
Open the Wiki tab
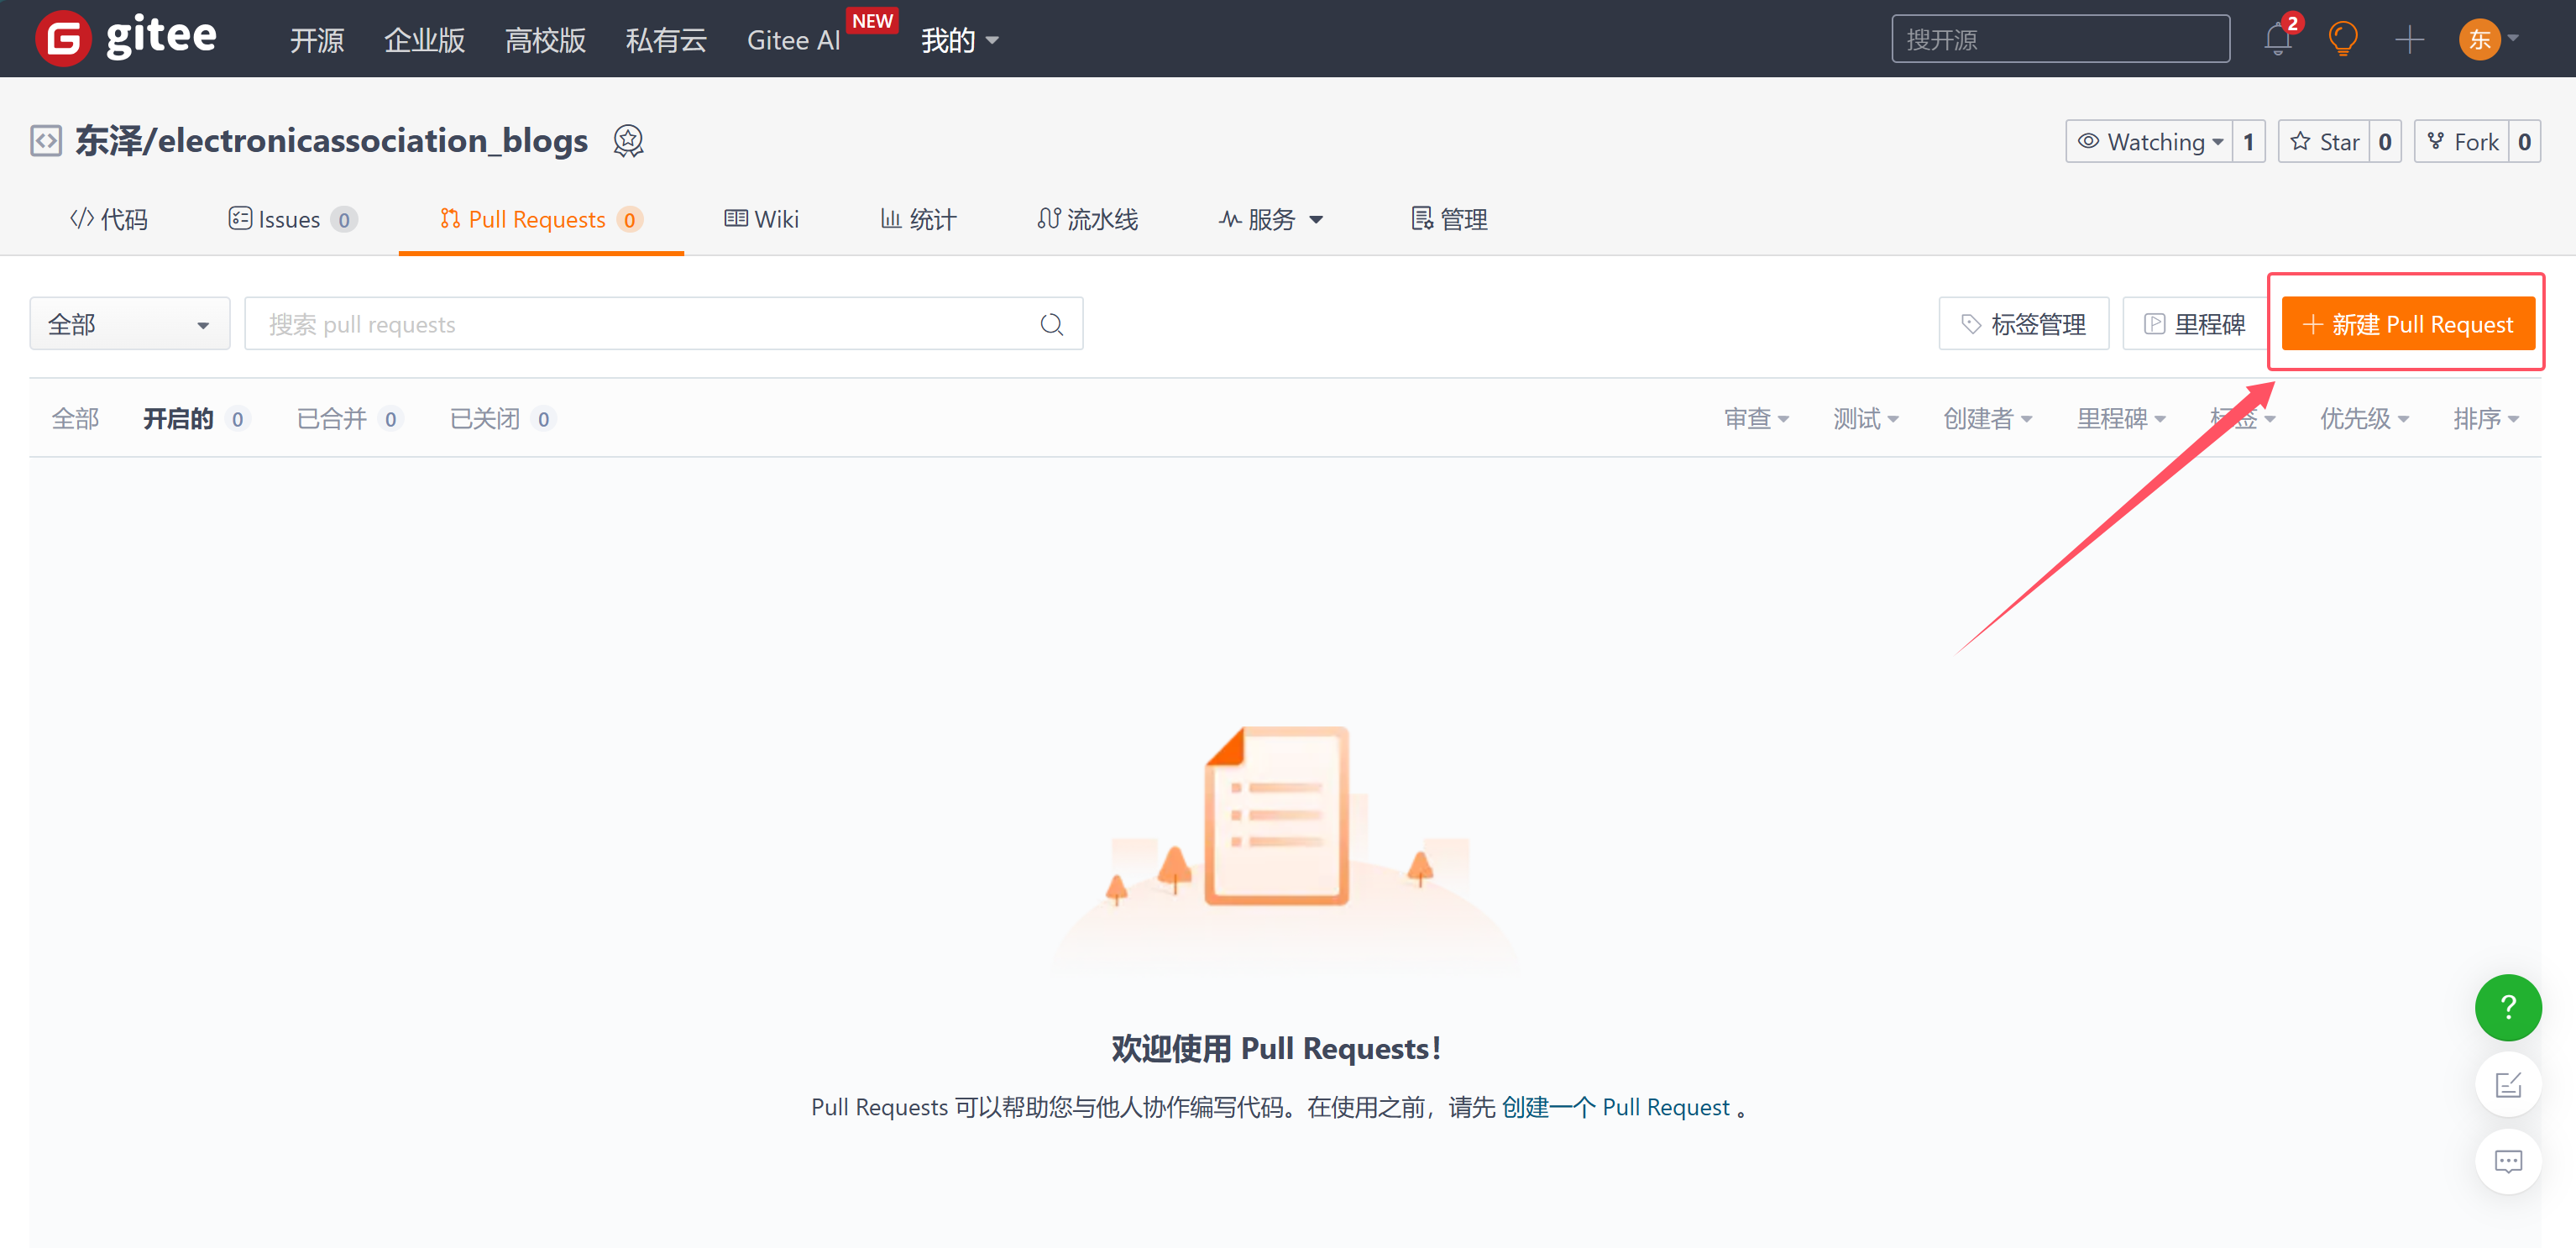(x=762, y=219)
